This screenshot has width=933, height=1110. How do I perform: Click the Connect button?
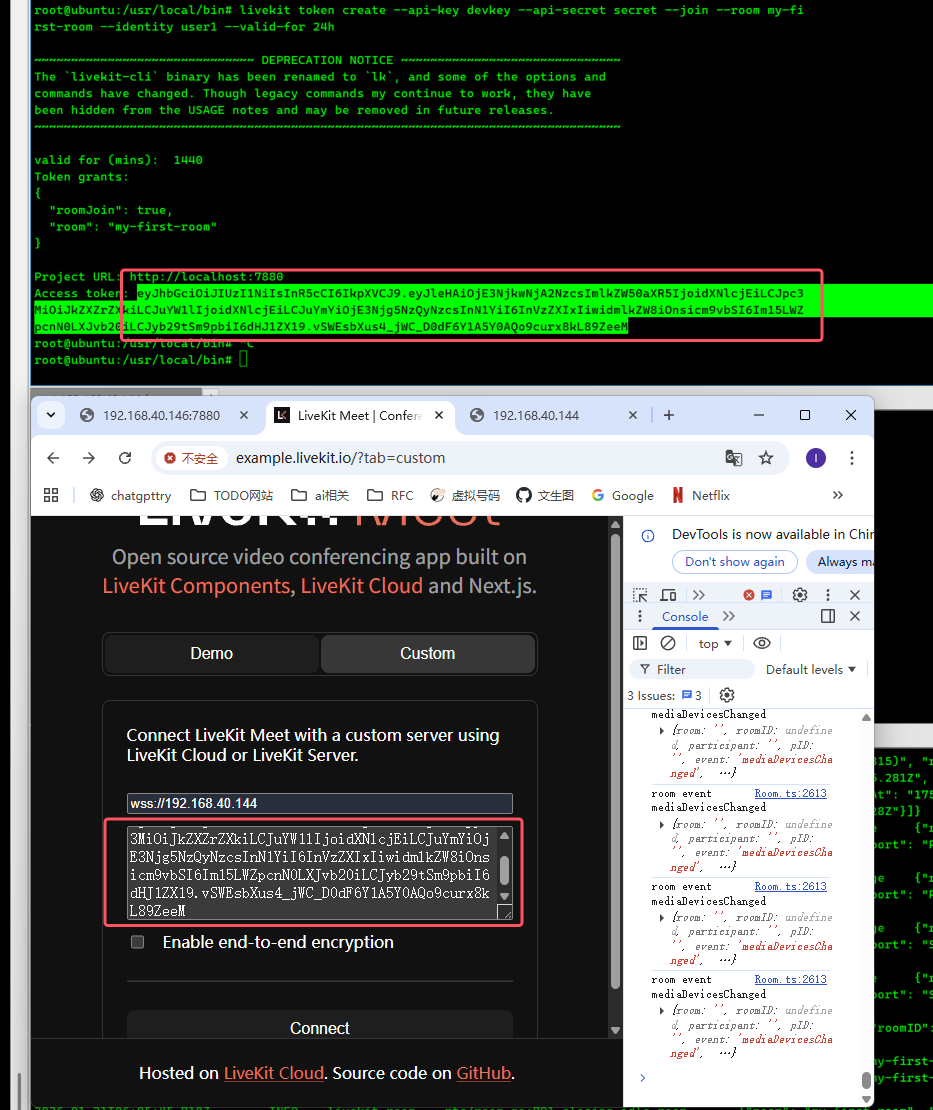coord(319,1028)
